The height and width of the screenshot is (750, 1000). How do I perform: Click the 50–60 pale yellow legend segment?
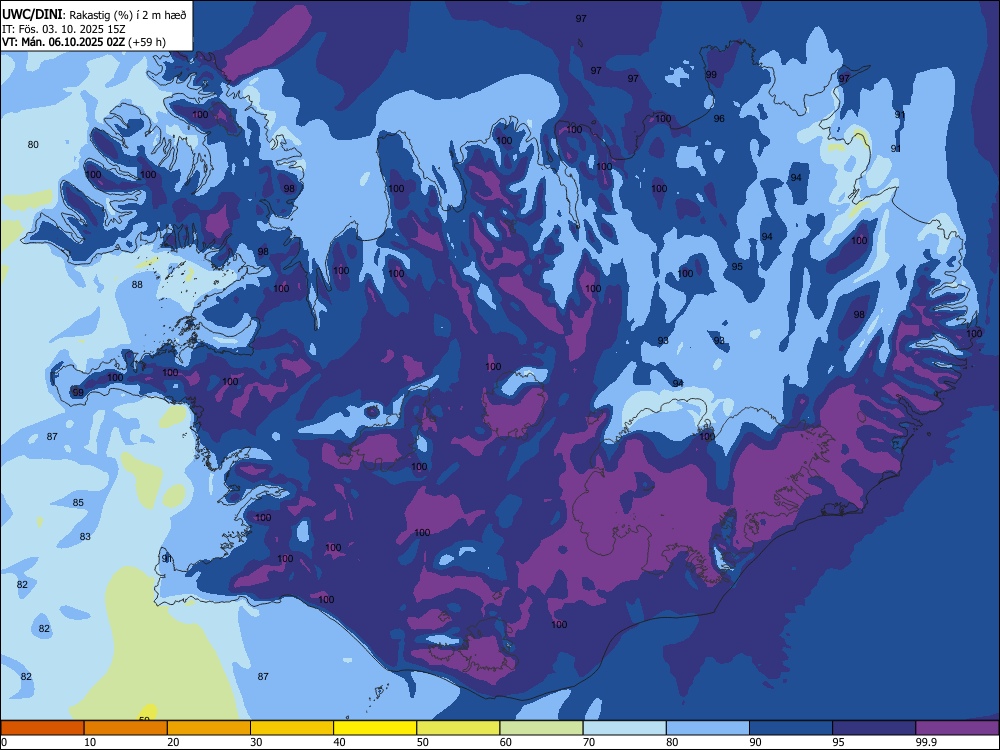coord(458,728)
